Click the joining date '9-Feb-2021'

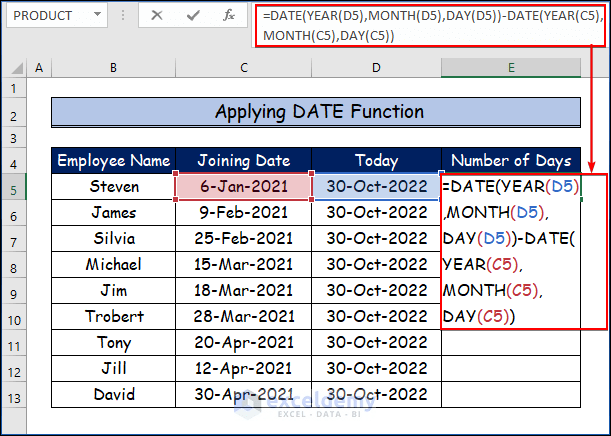pos(244,213)
